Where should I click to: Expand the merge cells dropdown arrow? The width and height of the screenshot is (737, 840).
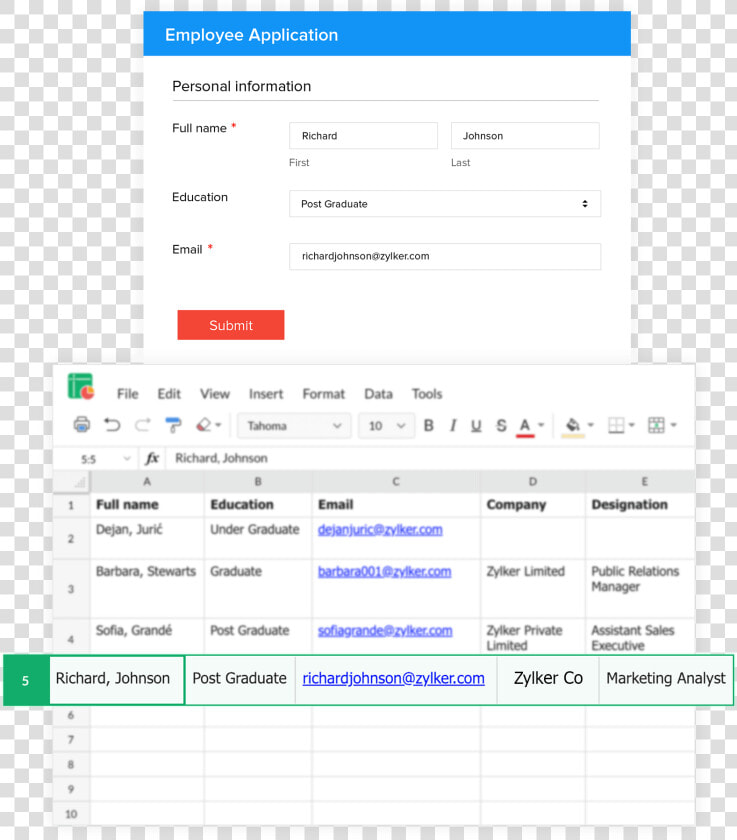[673, 425]
